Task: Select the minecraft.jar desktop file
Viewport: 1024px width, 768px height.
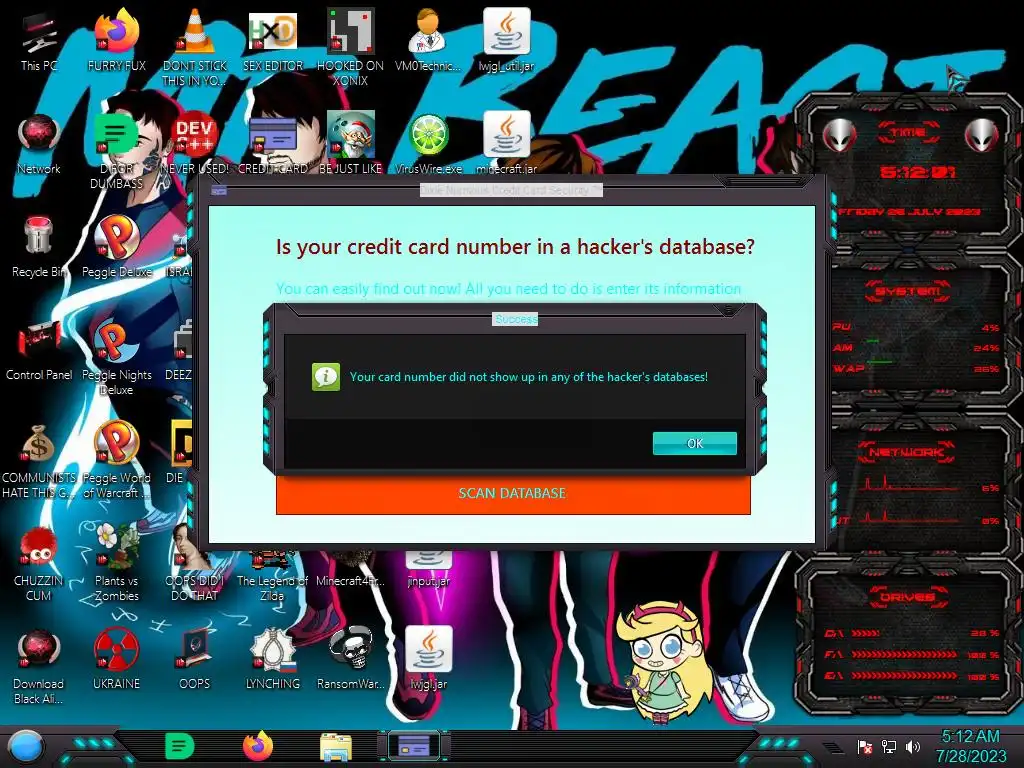Action: [507, 144]
